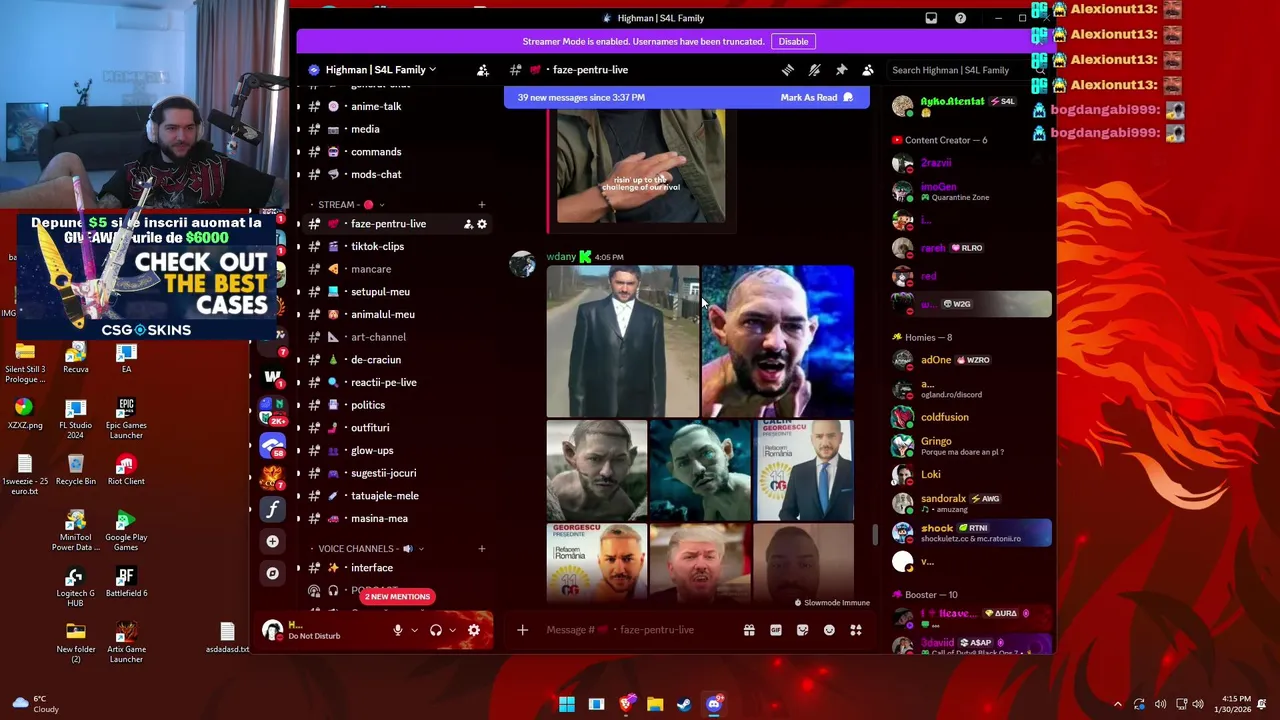Click the message input field
1280x720 pixels.
coord(640,630)
